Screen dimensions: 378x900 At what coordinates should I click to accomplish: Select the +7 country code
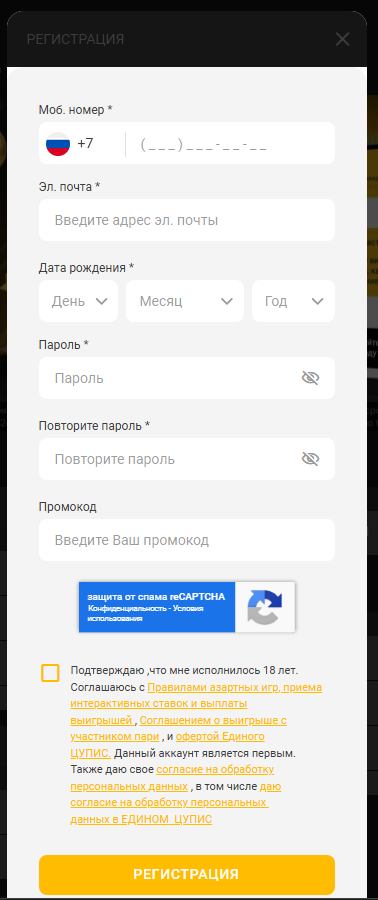click(85, 143)
